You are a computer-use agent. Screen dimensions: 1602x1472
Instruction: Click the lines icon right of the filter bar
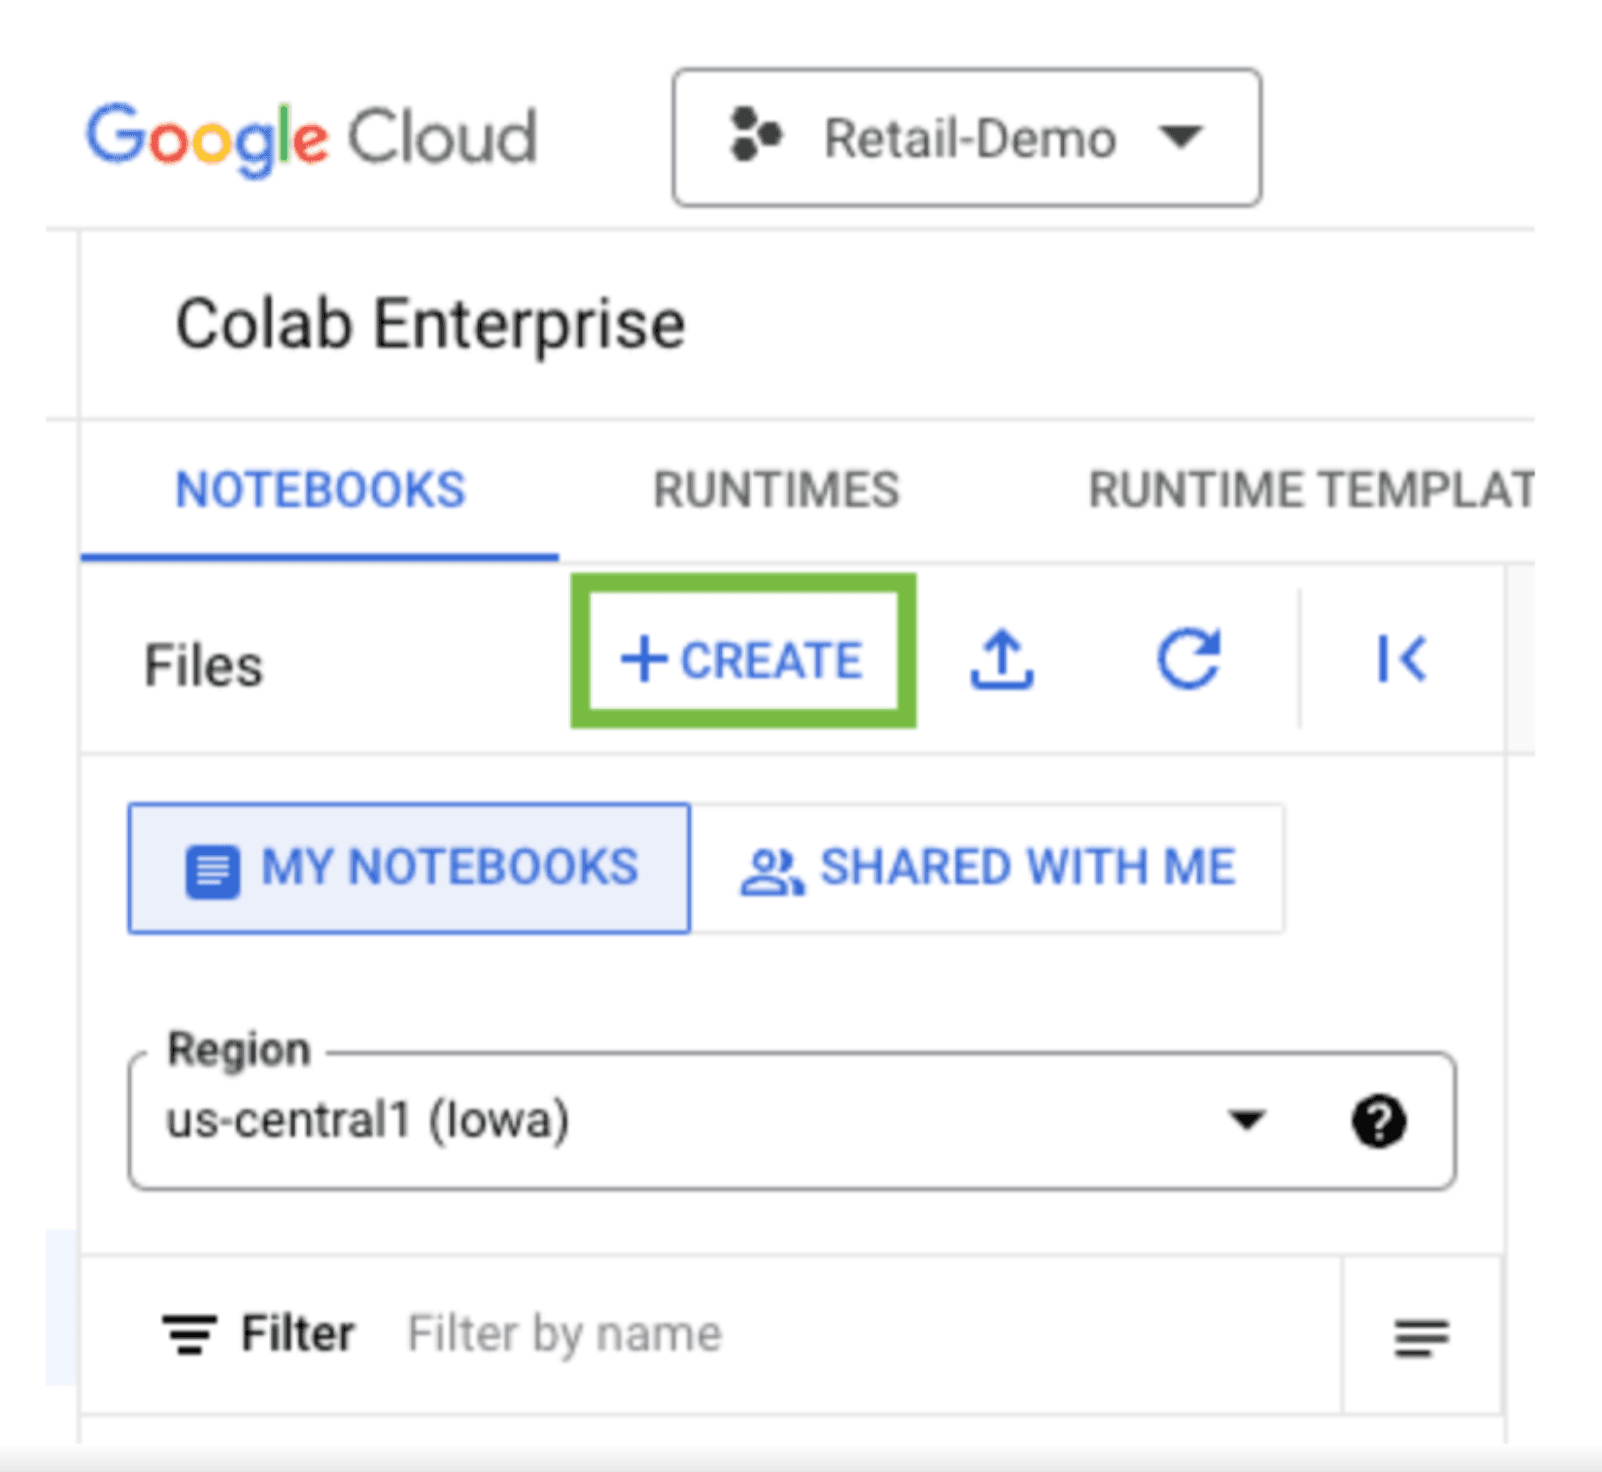click(1421, 1337)
